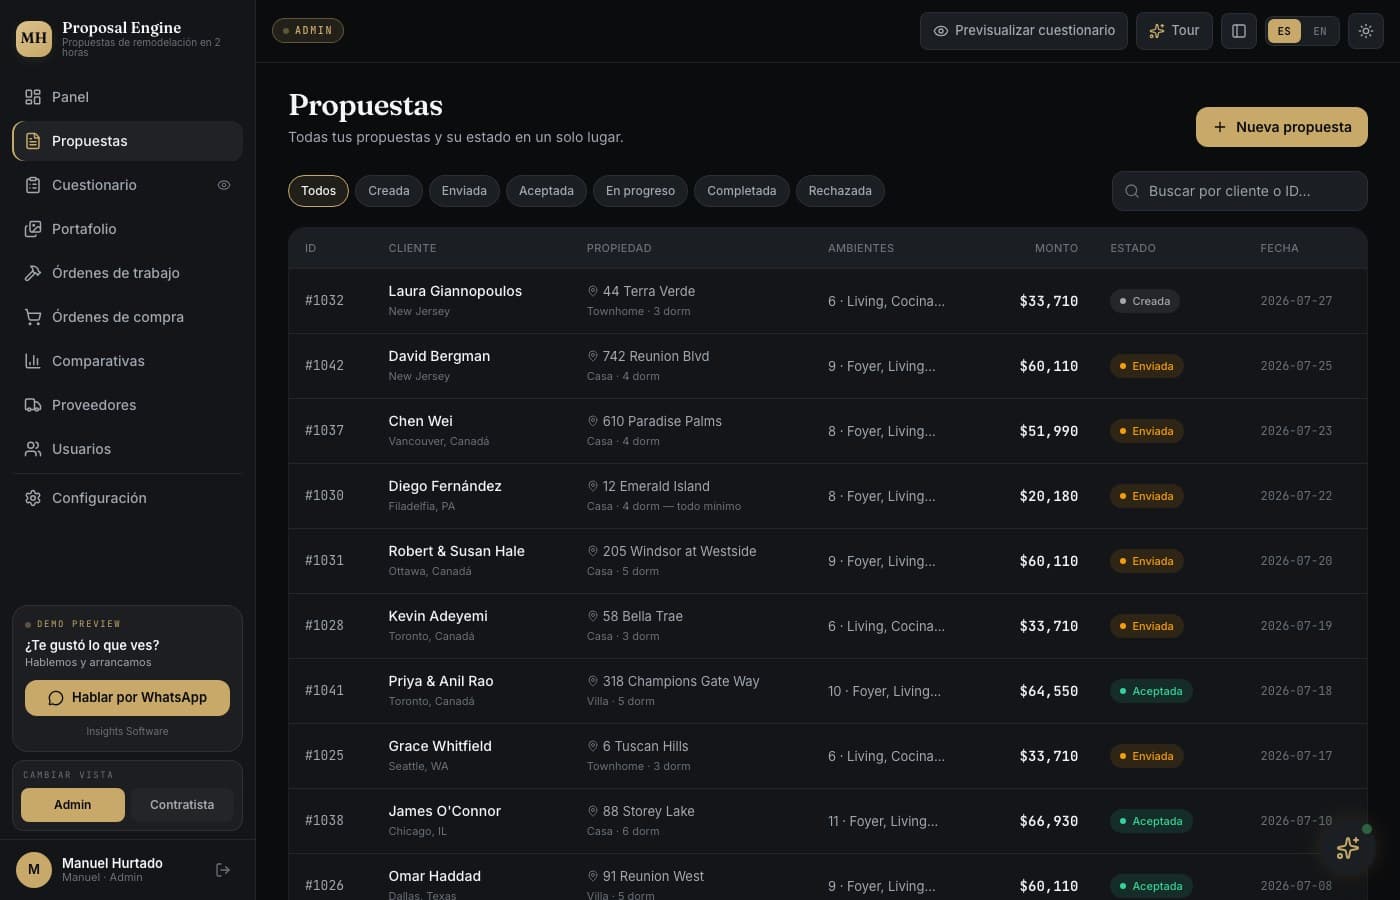Switch language to EN
The width and height of the screenshot is (1400, 900).
pyautogui.click(x=1320, y=31)
